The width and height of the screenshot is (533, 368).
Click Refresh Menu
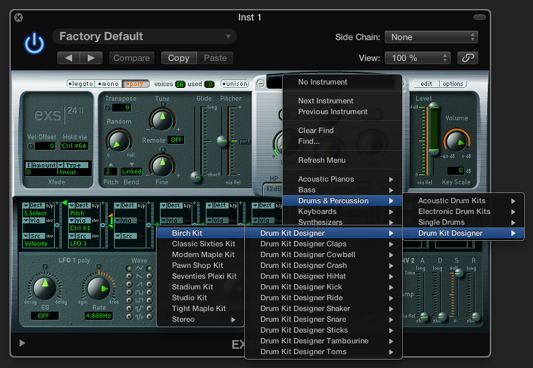(x=342, y=160)
